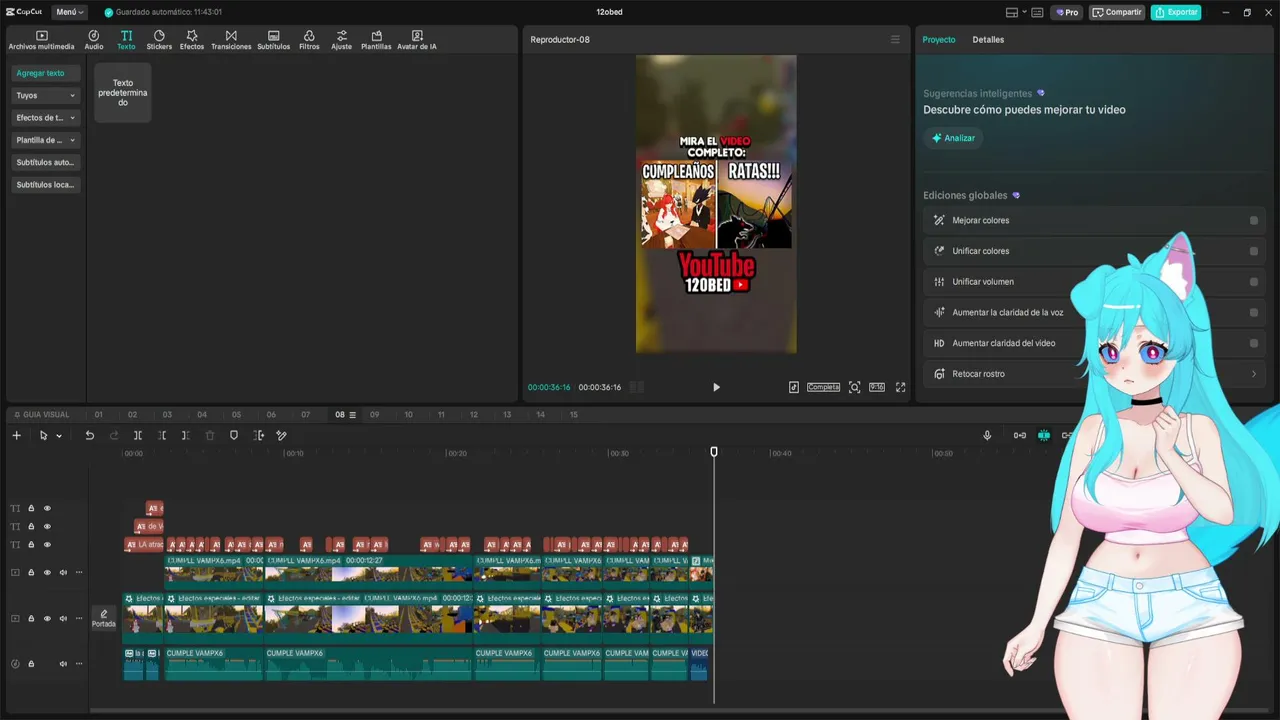Click the TikTok preview icon in player
Viewport: 1280px width, 720px height.
tap(794, 387)
